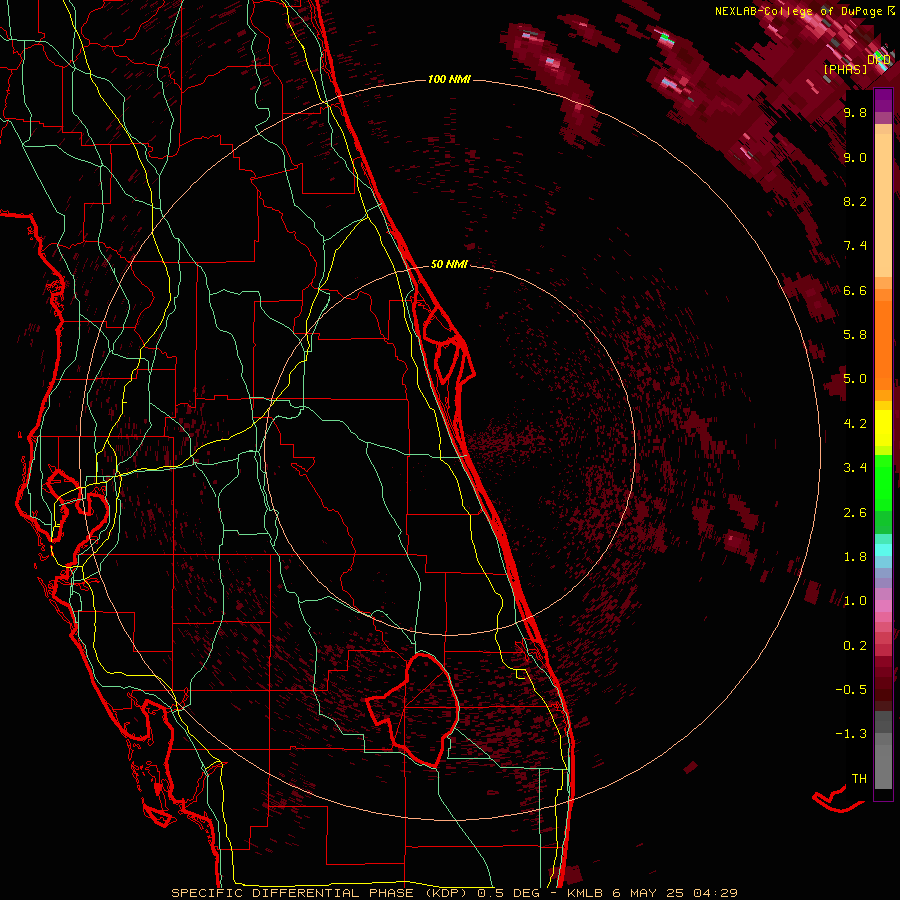Select the -1.3 legend value
This screenshot has height=900, width=900.
(851, 734)
